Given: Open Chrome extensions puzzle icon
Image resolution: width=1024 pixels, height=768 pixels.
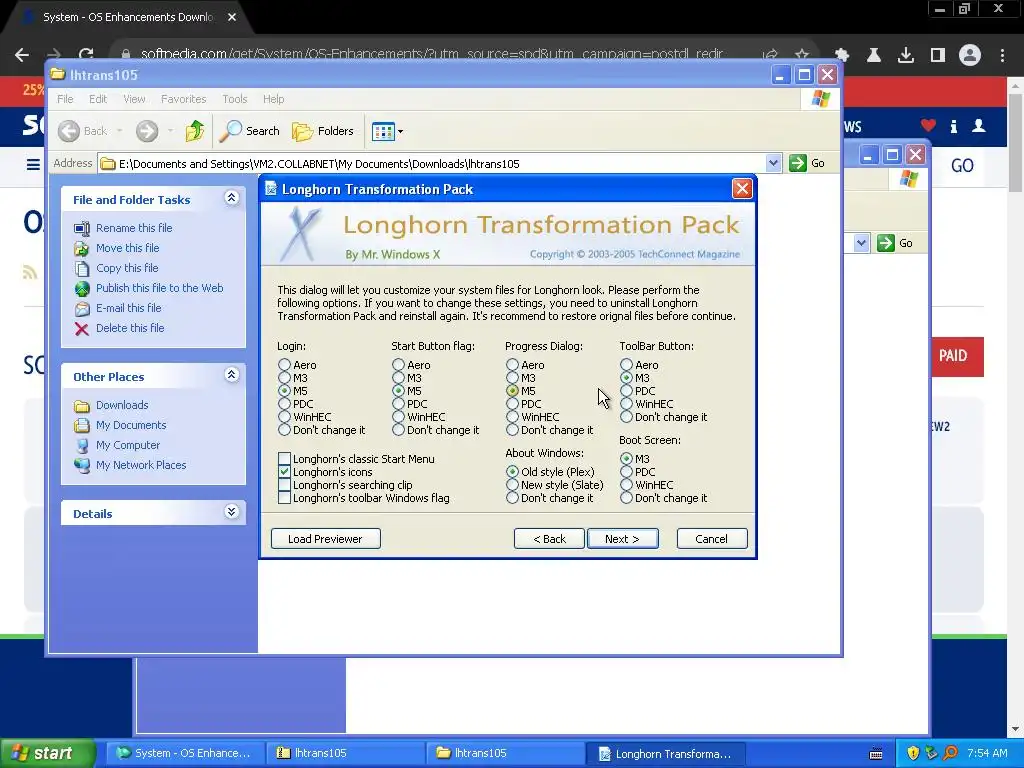Looking at the screenshot, I should click(842, 55).
